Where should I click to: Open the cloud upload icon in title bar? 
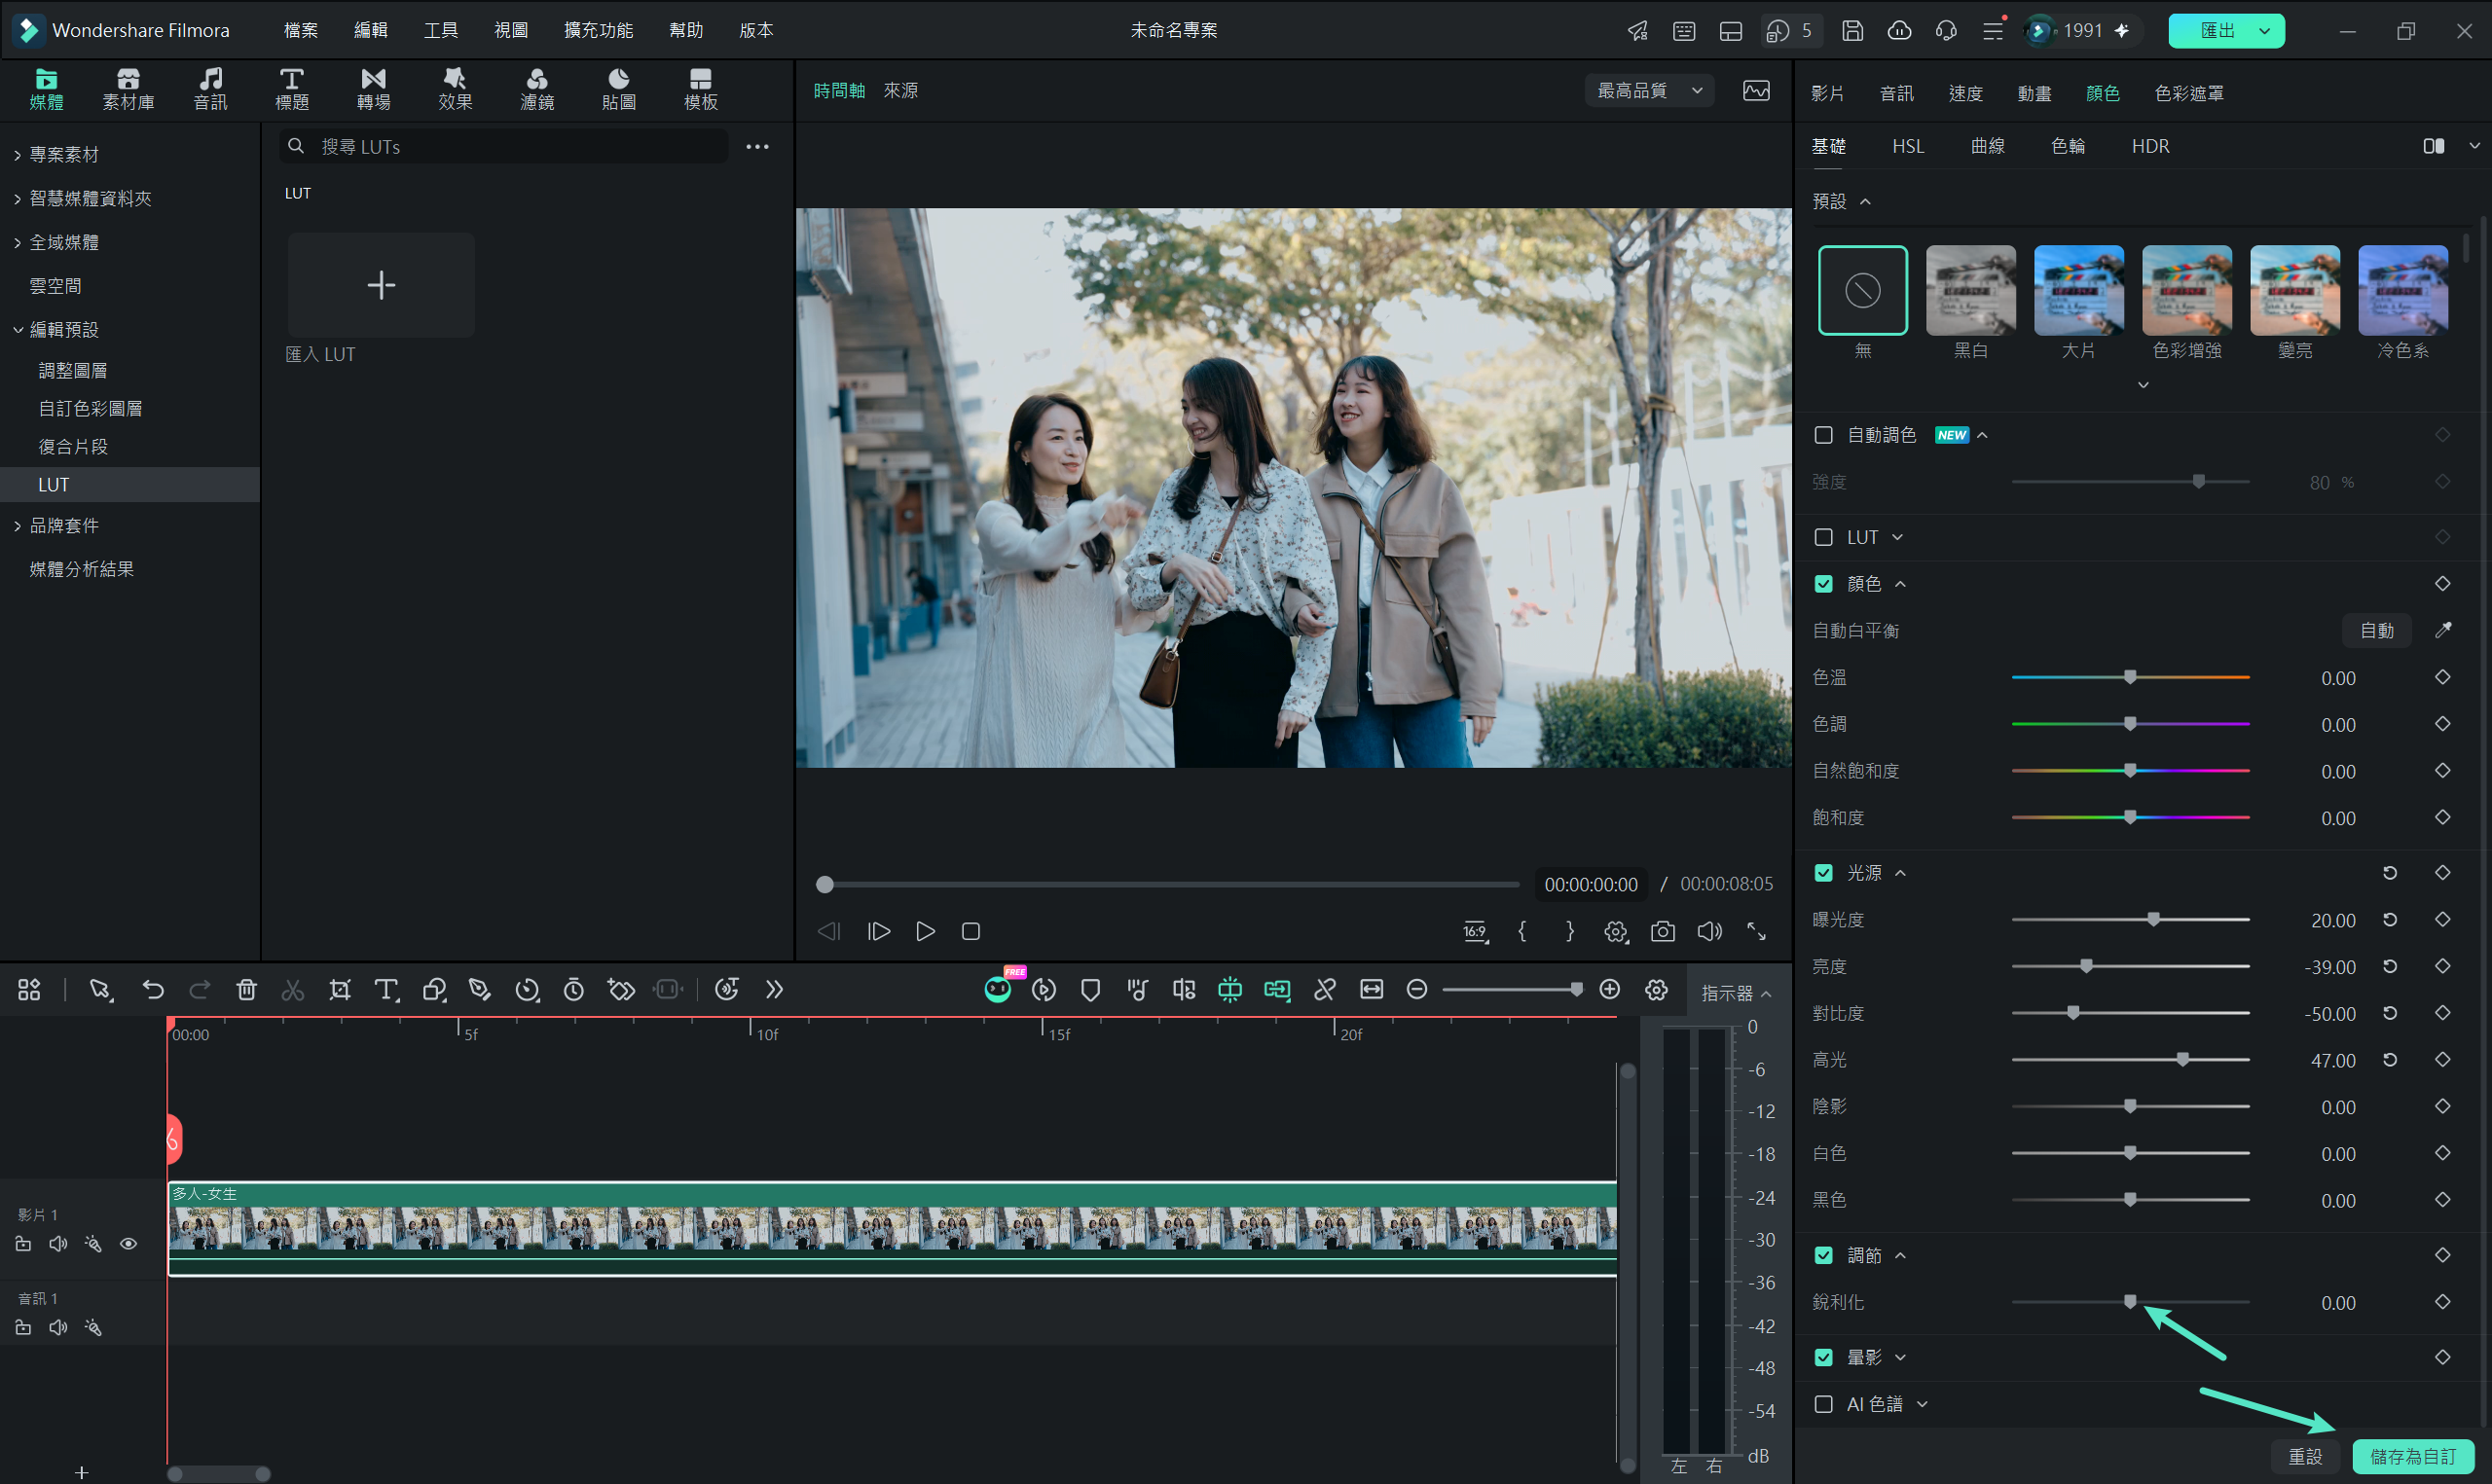(1899, 30)
